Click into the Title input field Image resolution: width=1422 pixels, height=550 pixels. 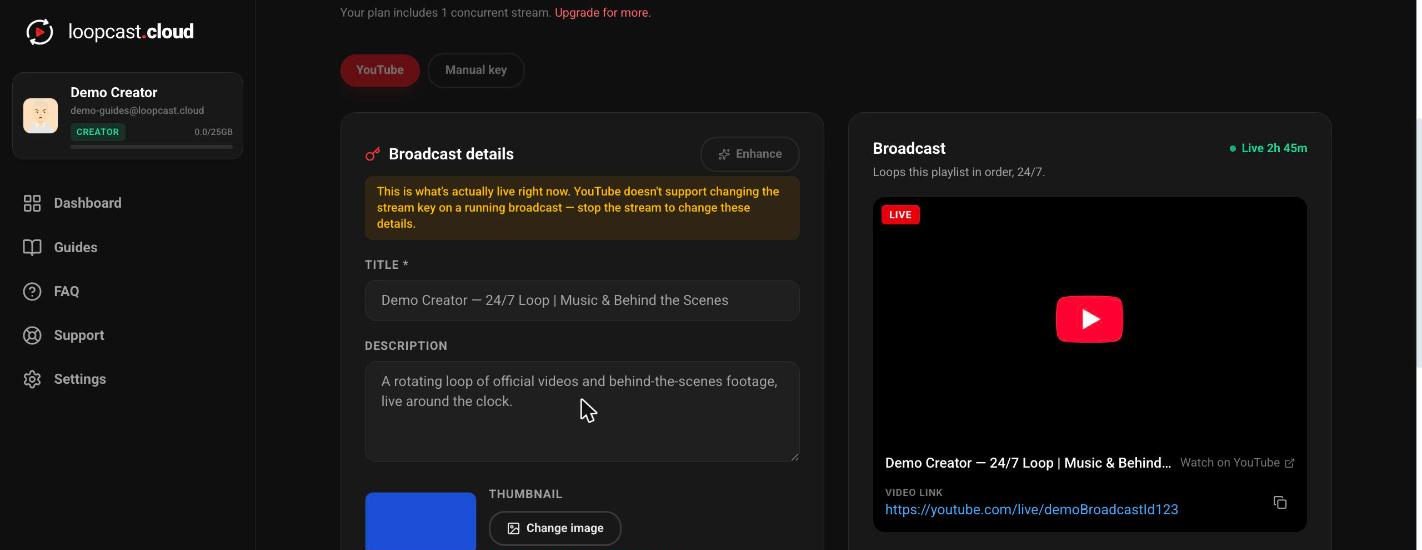pyautogui.click(x=582, y=300)
